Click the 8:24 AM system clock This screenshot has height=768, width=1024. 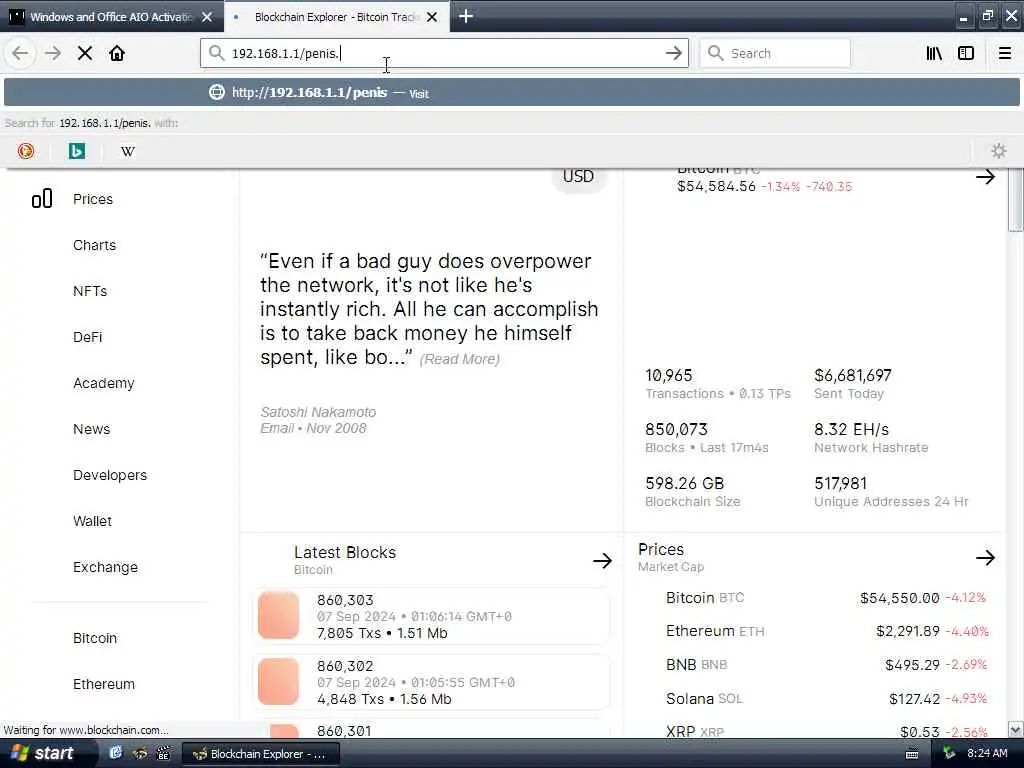(987, 754)
